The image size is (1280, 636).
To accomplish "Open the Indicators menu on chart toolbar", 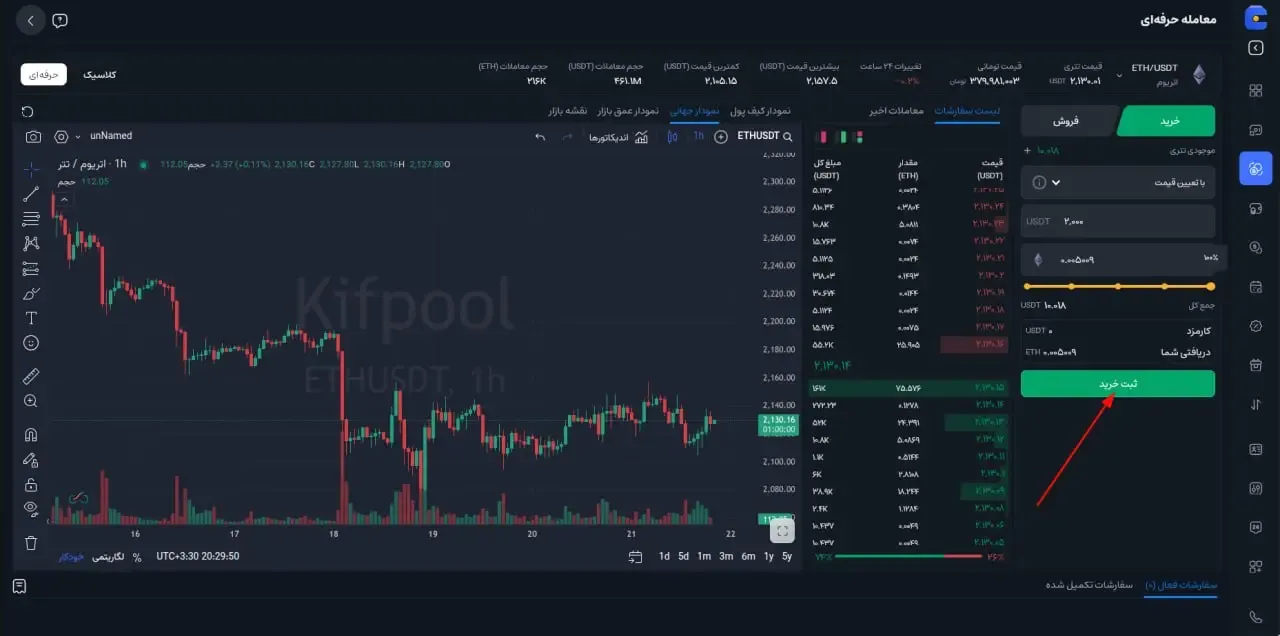I will (618, 137).
